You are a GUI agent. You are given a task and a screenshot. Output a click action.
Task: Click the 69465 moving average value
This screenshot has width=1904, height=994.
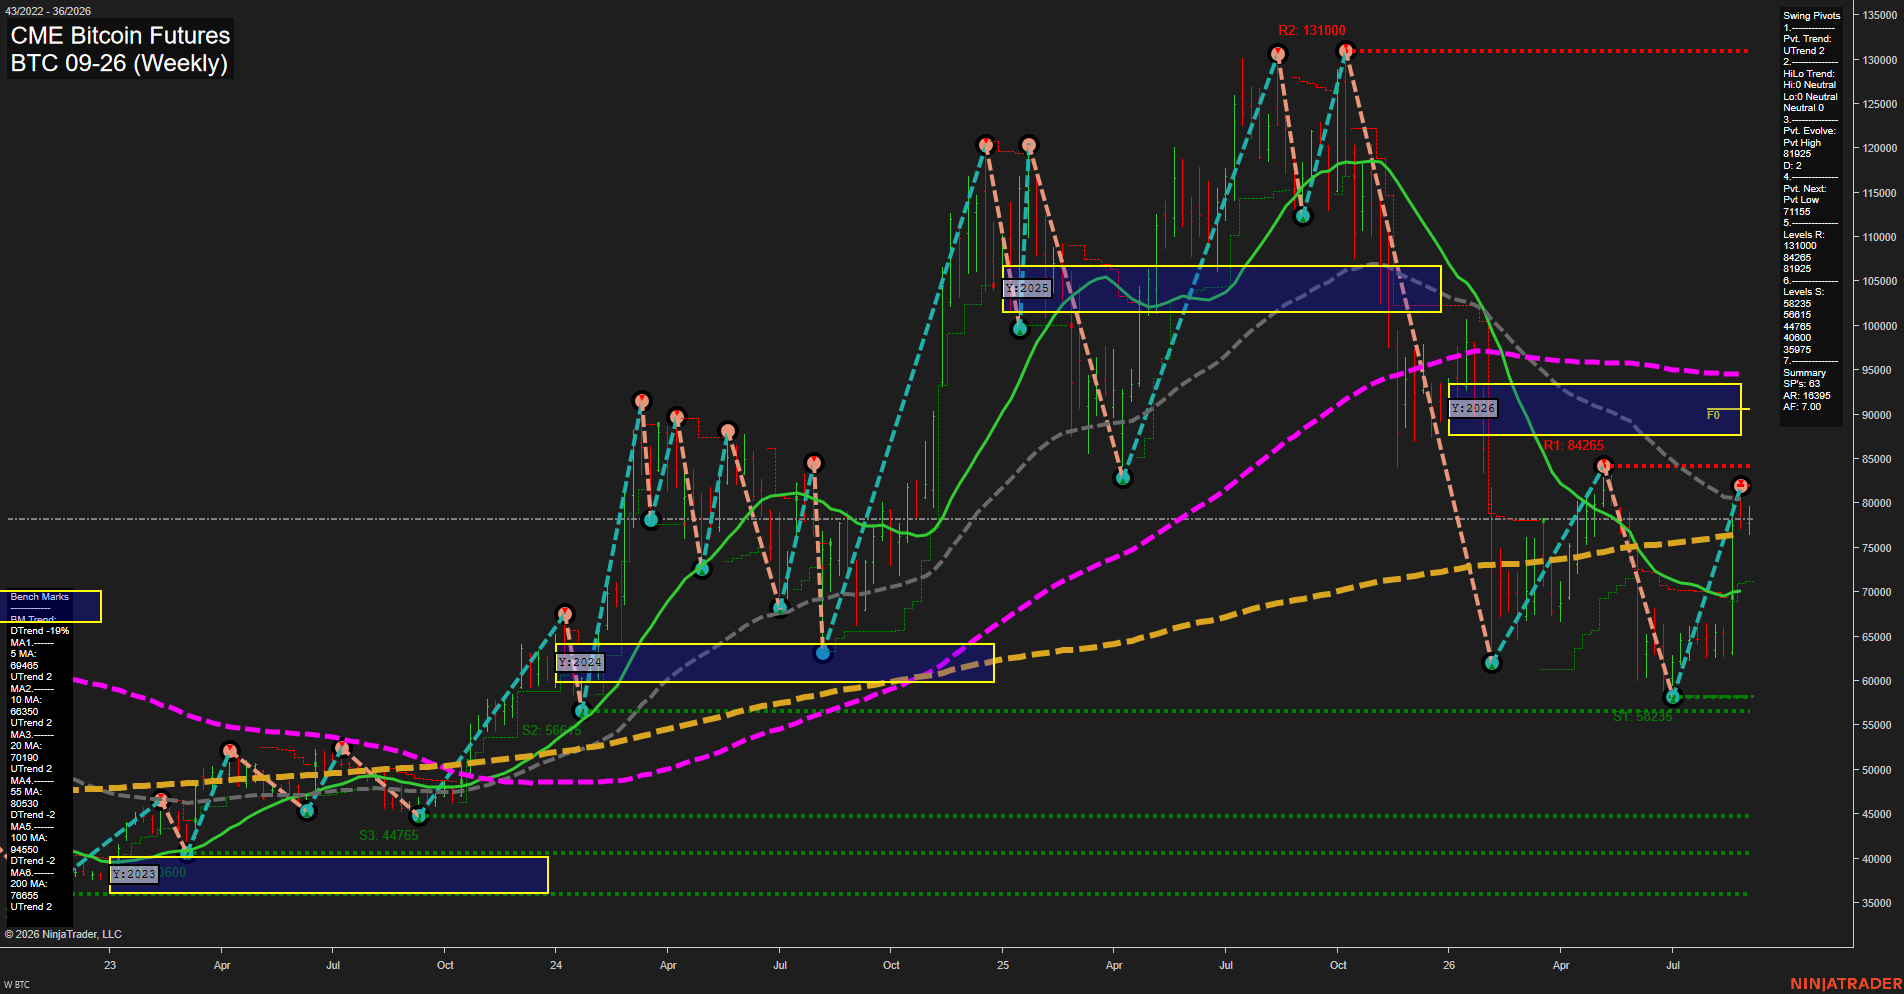click(x=24, y=666)
